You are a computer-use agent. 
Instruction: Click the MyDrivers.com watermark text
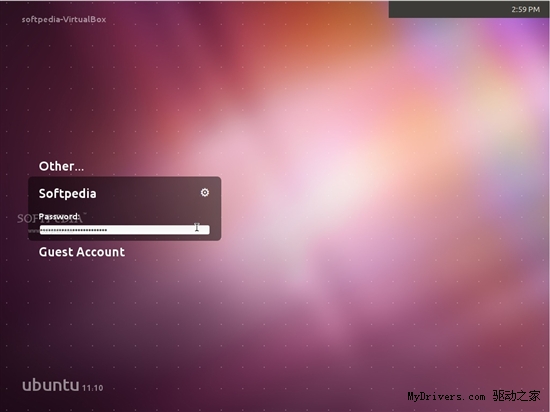pos(446,397)
